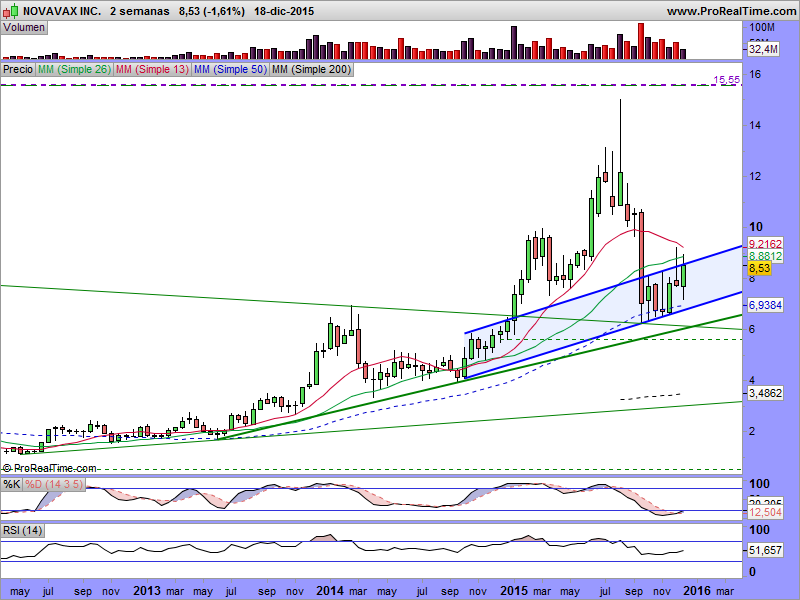Click the 2 price axis label
800x600 pixels.
pos(752,432)
